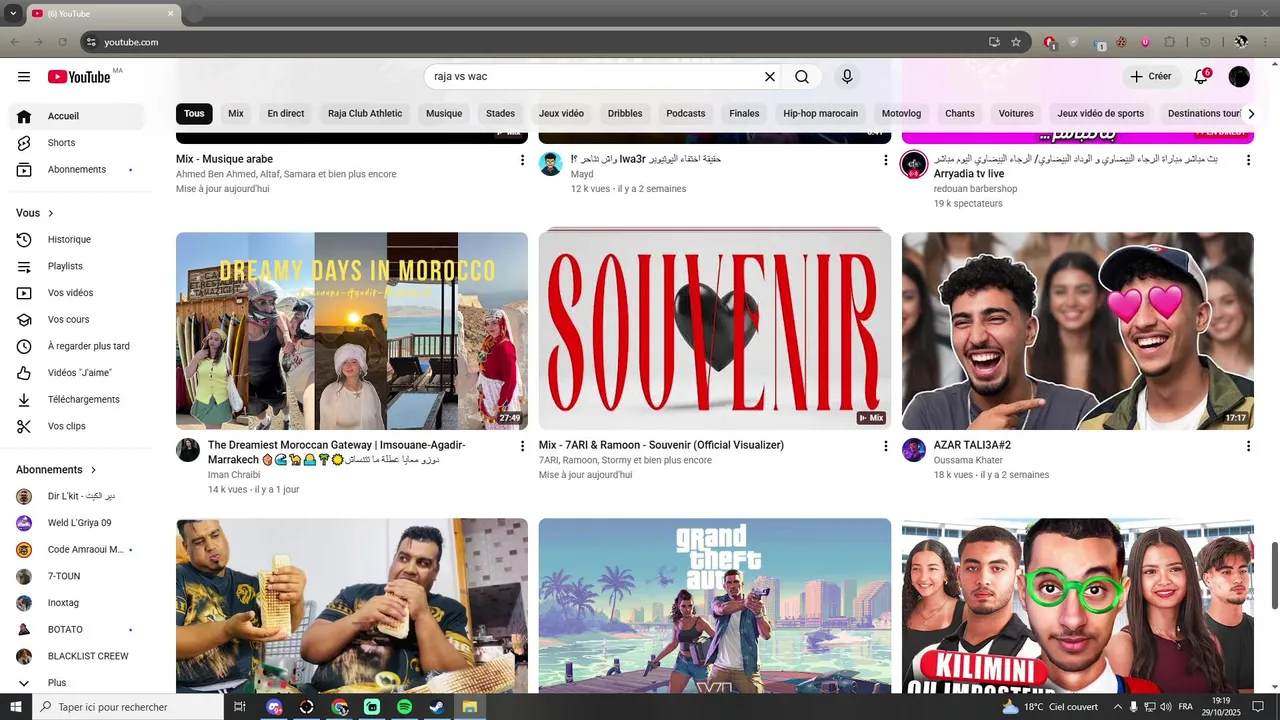Click the browser address bar

(540, 42)
